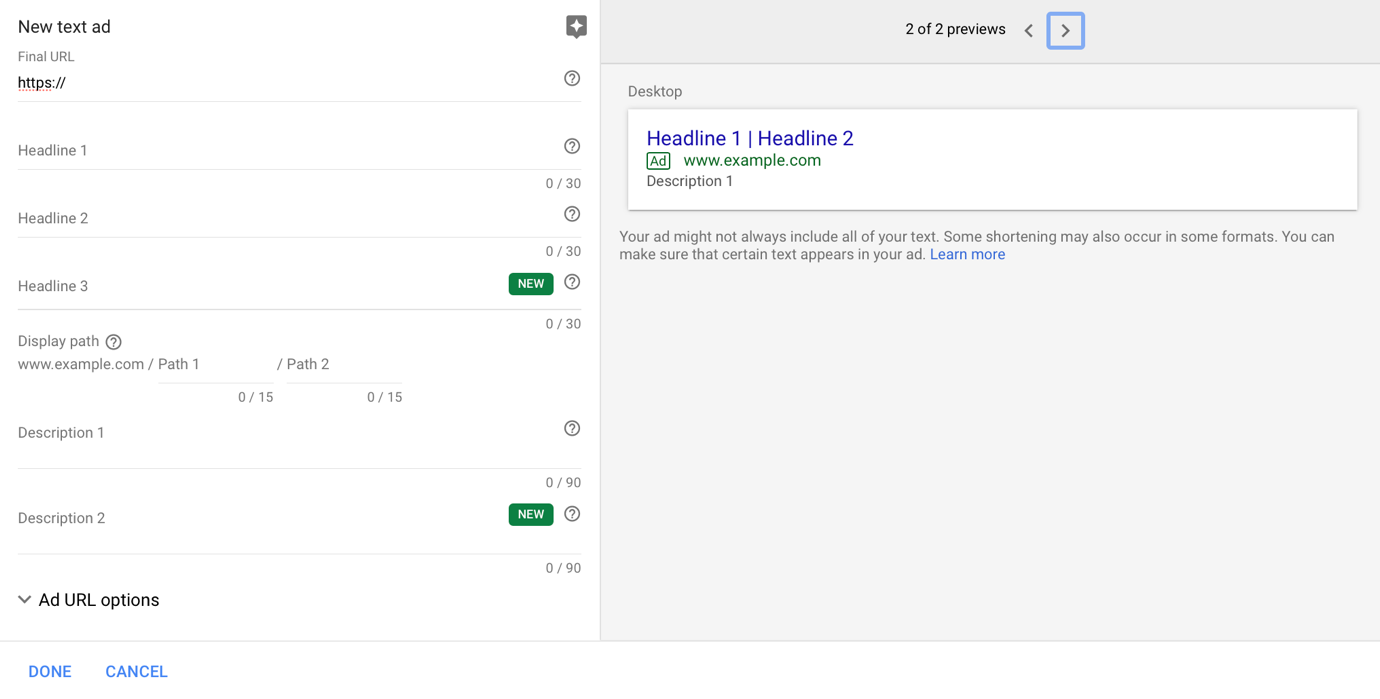Click the green www.example.com preview URL
The image size is (1380, 699).
752,160
